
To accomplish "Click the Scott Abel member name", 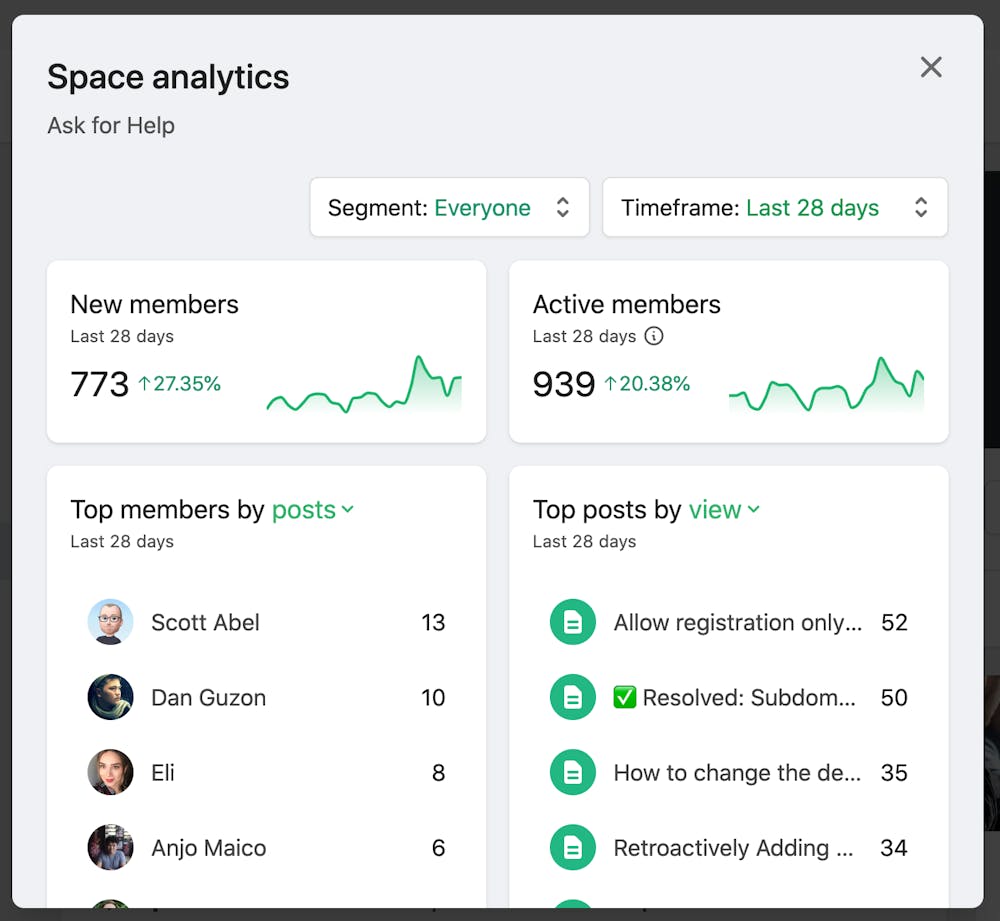I will click(x=205, y=622).
